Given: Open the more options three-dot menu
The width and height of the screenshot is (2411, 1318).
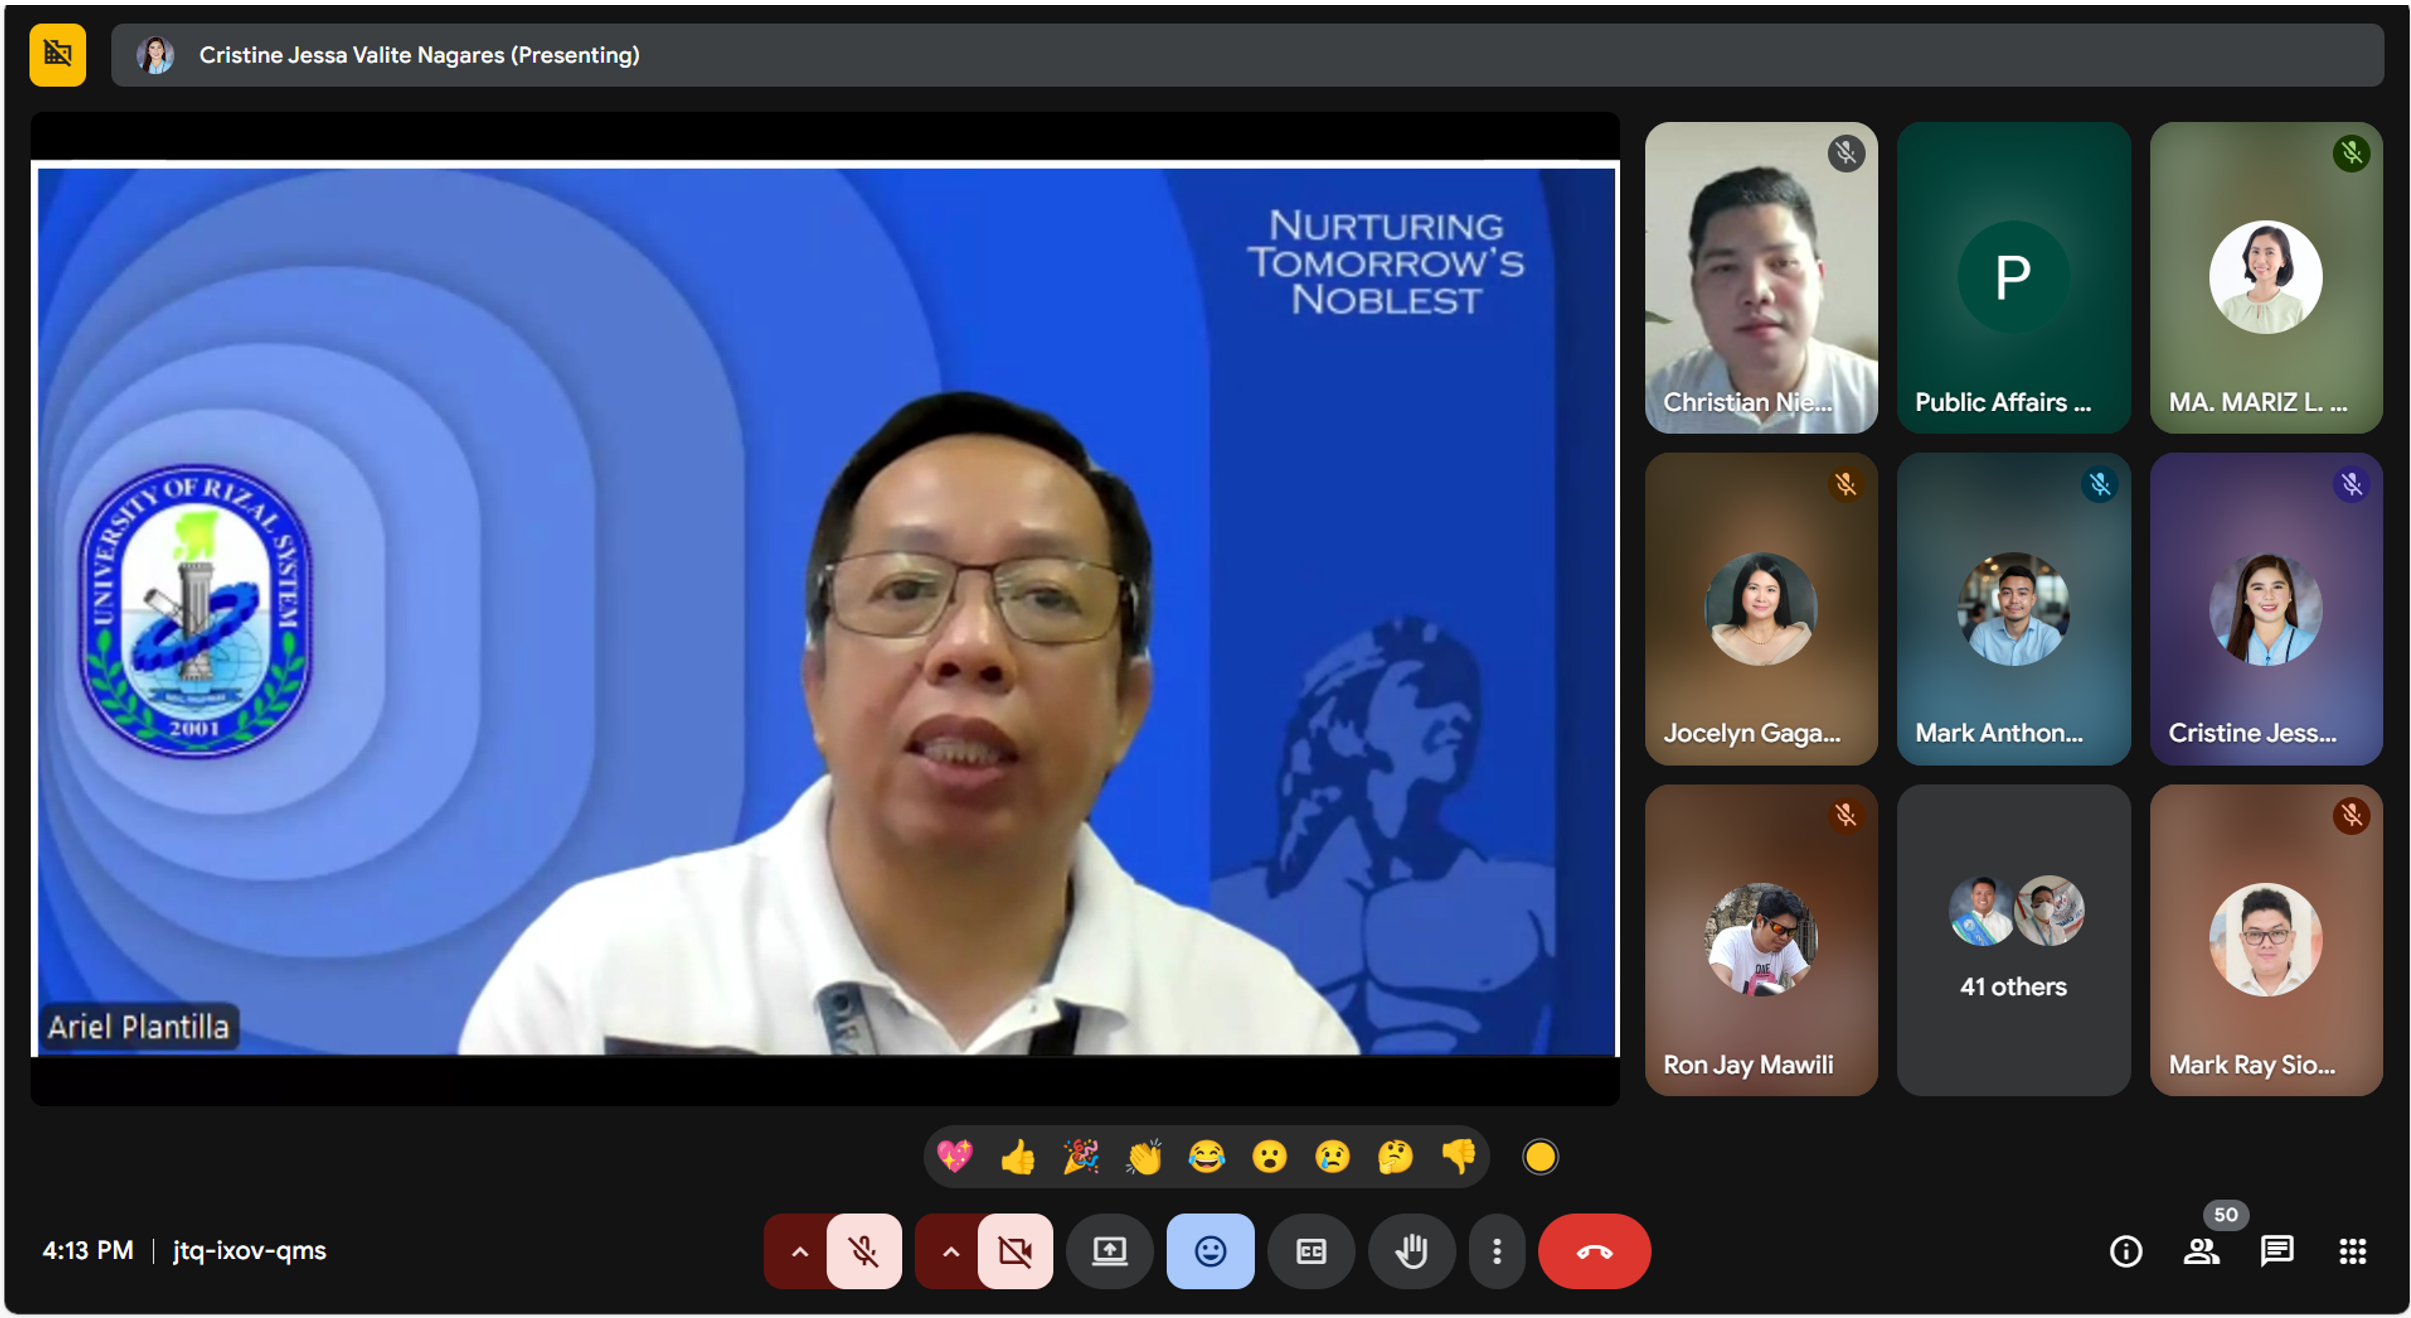Looking at the screenshot, I should pyautogui.click(x=1496, y=1251).
